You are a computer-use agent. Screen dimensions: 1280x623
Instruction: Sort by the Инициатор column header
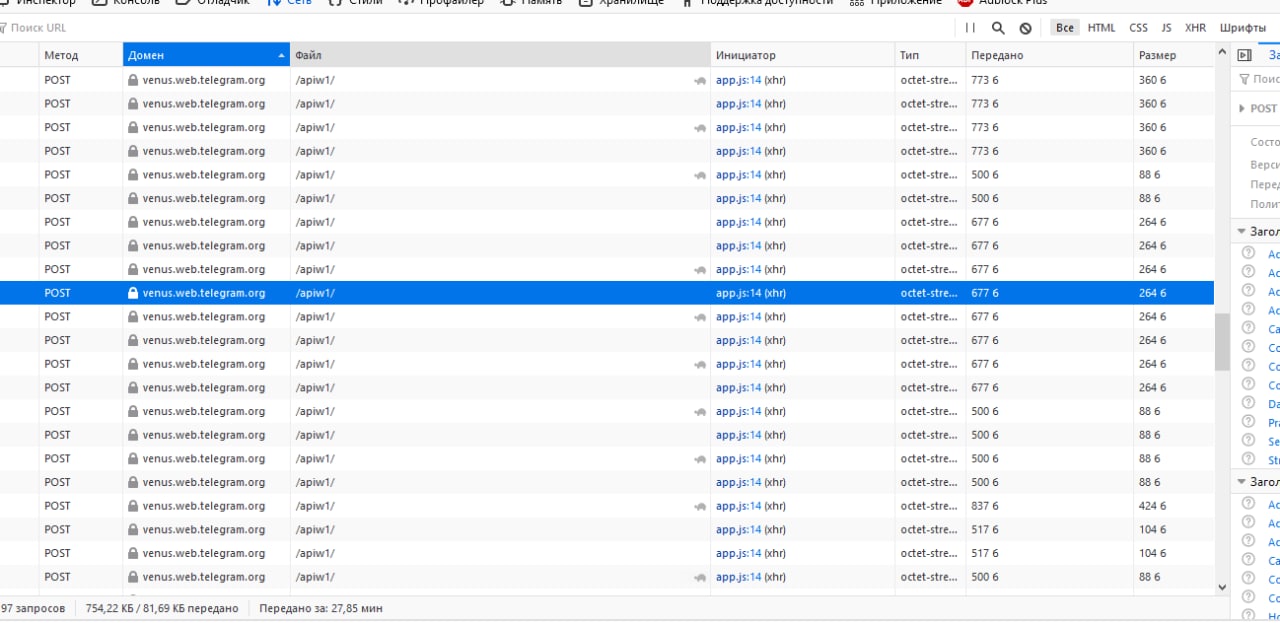pyautogui.click(x=803, y=55)
